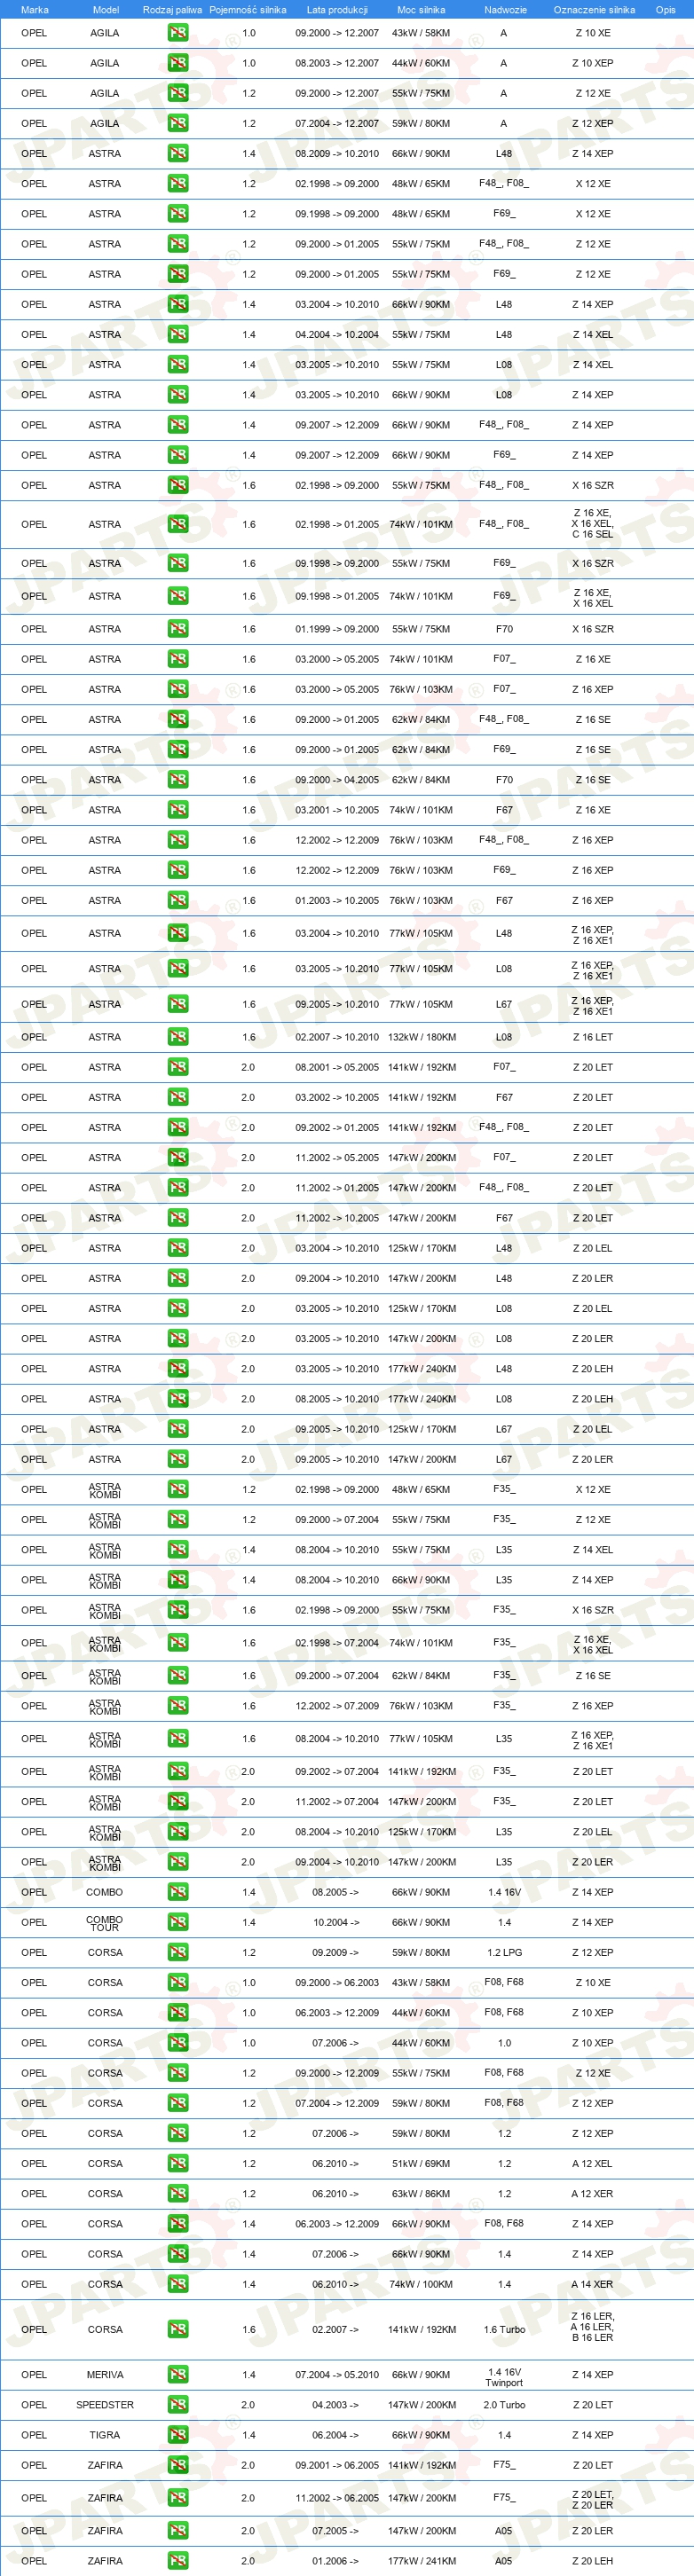Screen dimensions: 694x2576
Task: Click fuel icon in CORSA A 12 XER row
Action: [178, 2193]
